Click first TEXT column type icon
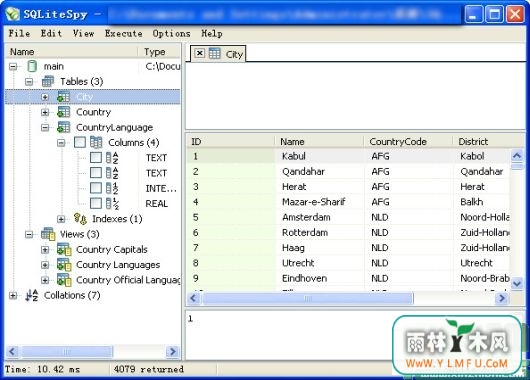Image resolution: width=530 pixels, height=380 pixels. pyautogui.click(x=112, y=158)
